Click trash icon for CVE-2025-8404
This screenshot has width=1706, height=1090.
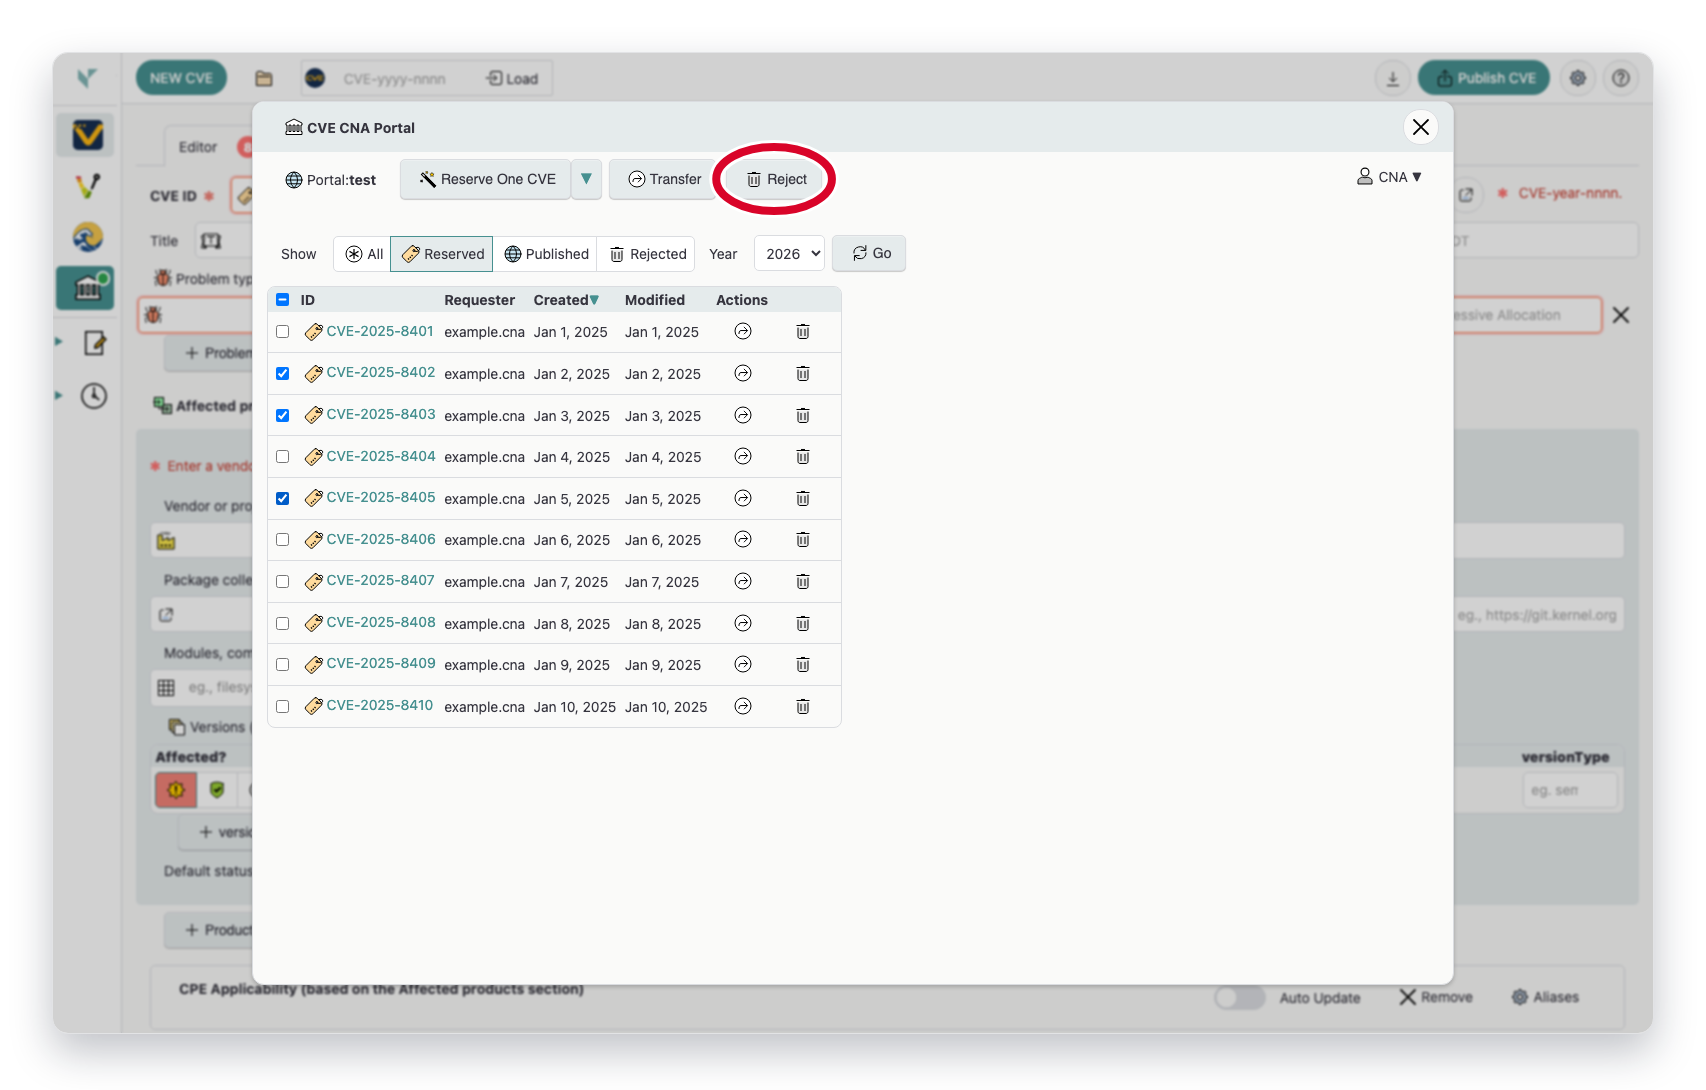pos(803,456)
